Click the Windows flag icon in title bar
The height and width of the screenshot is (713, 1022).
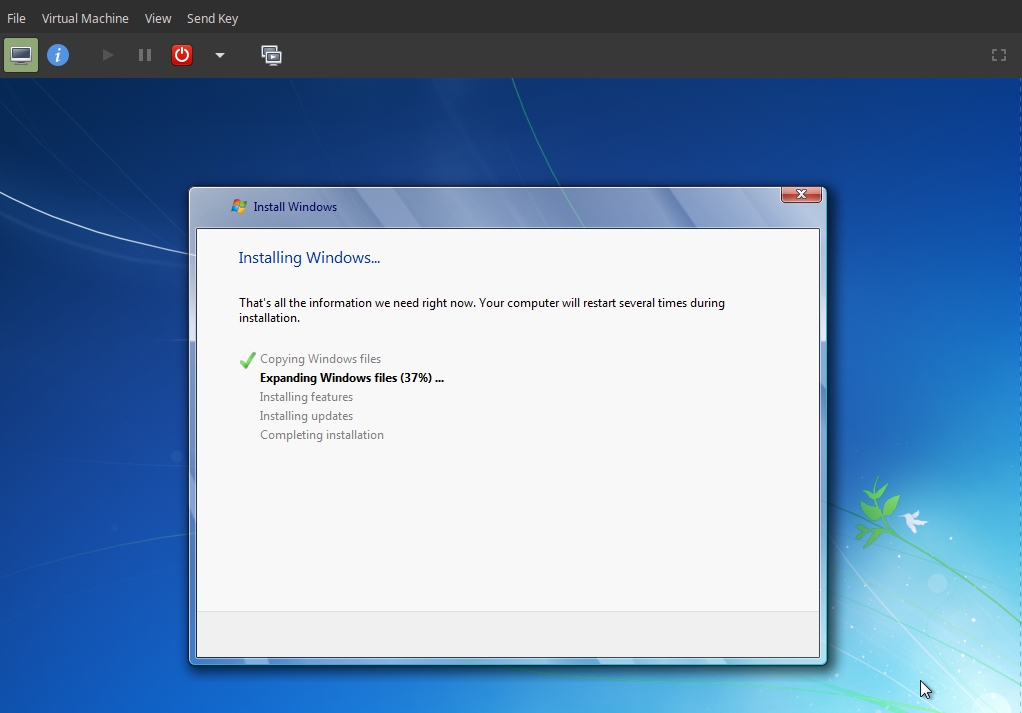(x=239, y=207)
